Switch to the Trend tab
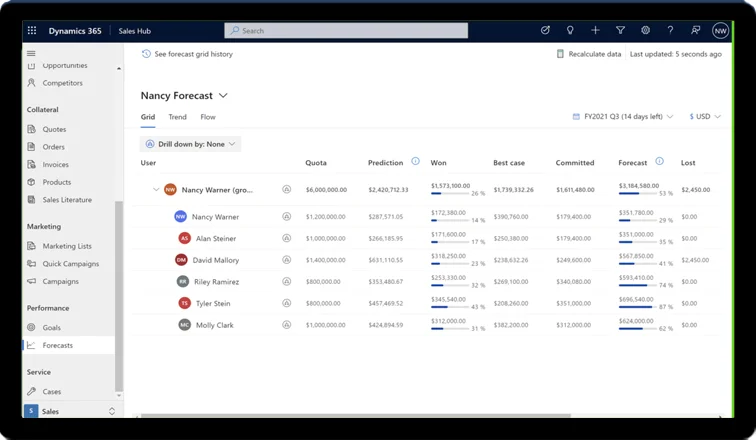 pyautogui.click(x=177, y=117)
